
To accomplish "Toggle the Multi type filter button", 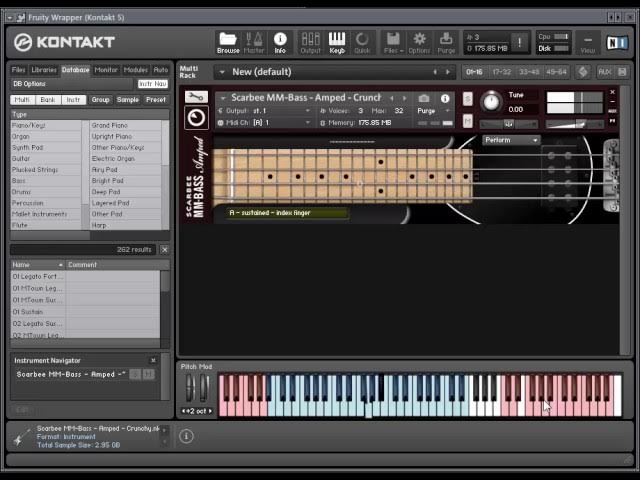I will tap(21, 100).
